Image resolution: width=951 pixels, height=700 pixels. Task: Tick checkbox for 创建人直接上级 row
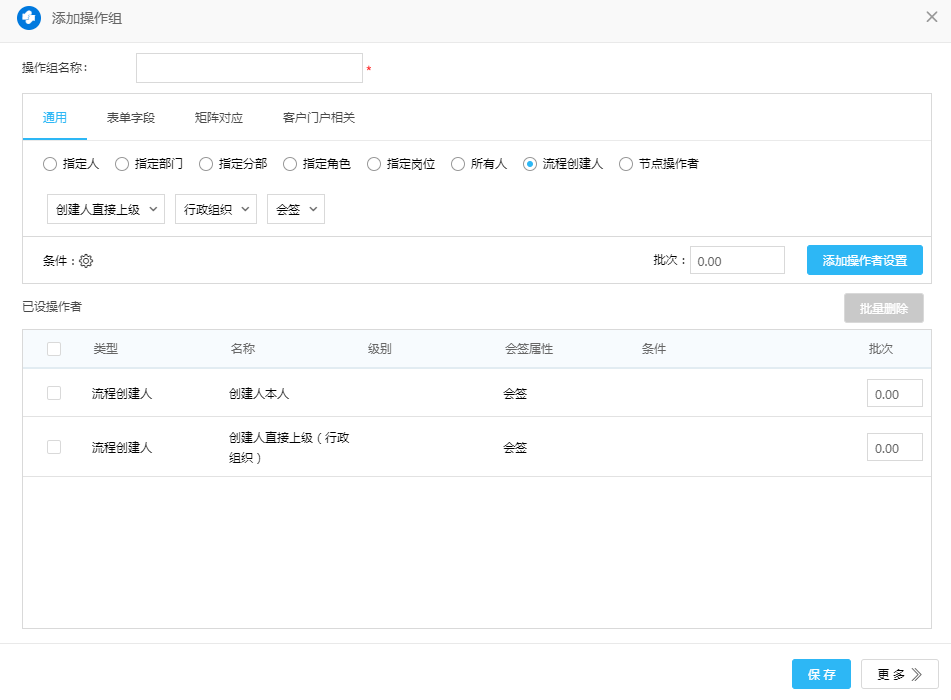(54, 447)
